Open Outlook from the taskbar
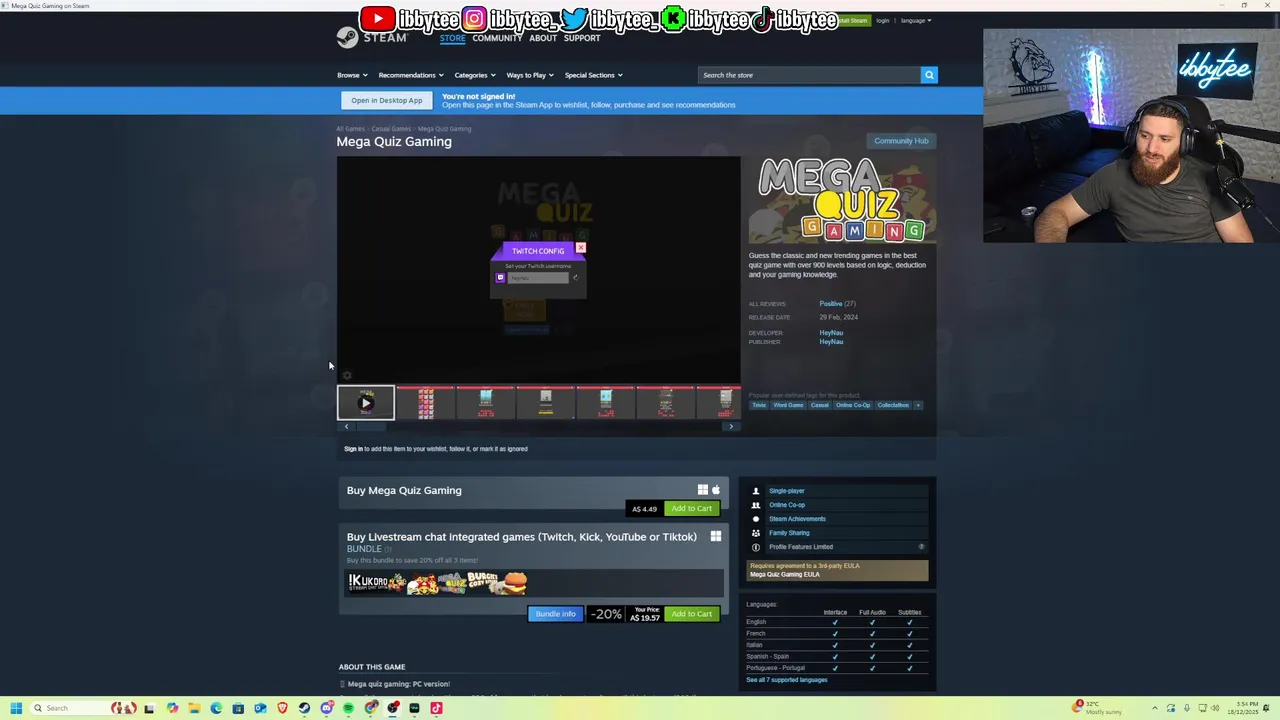 (x=260, y=708)
